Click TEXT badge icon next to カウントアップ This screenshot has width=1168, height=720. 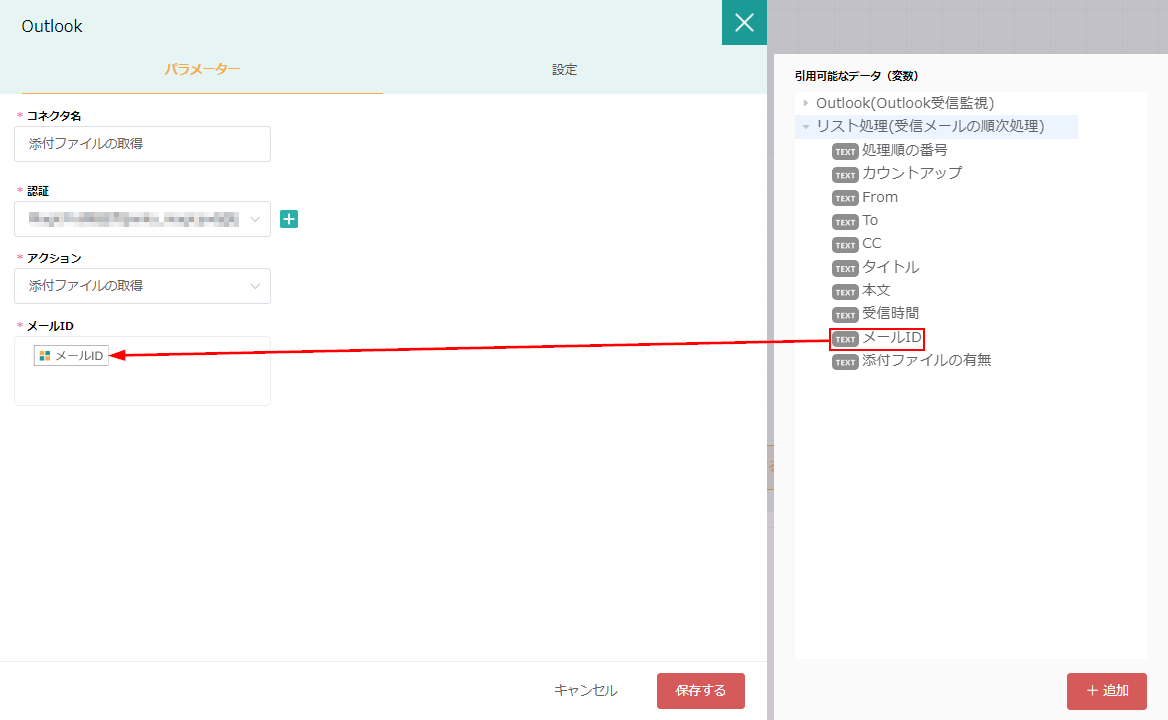pos(845,175)
